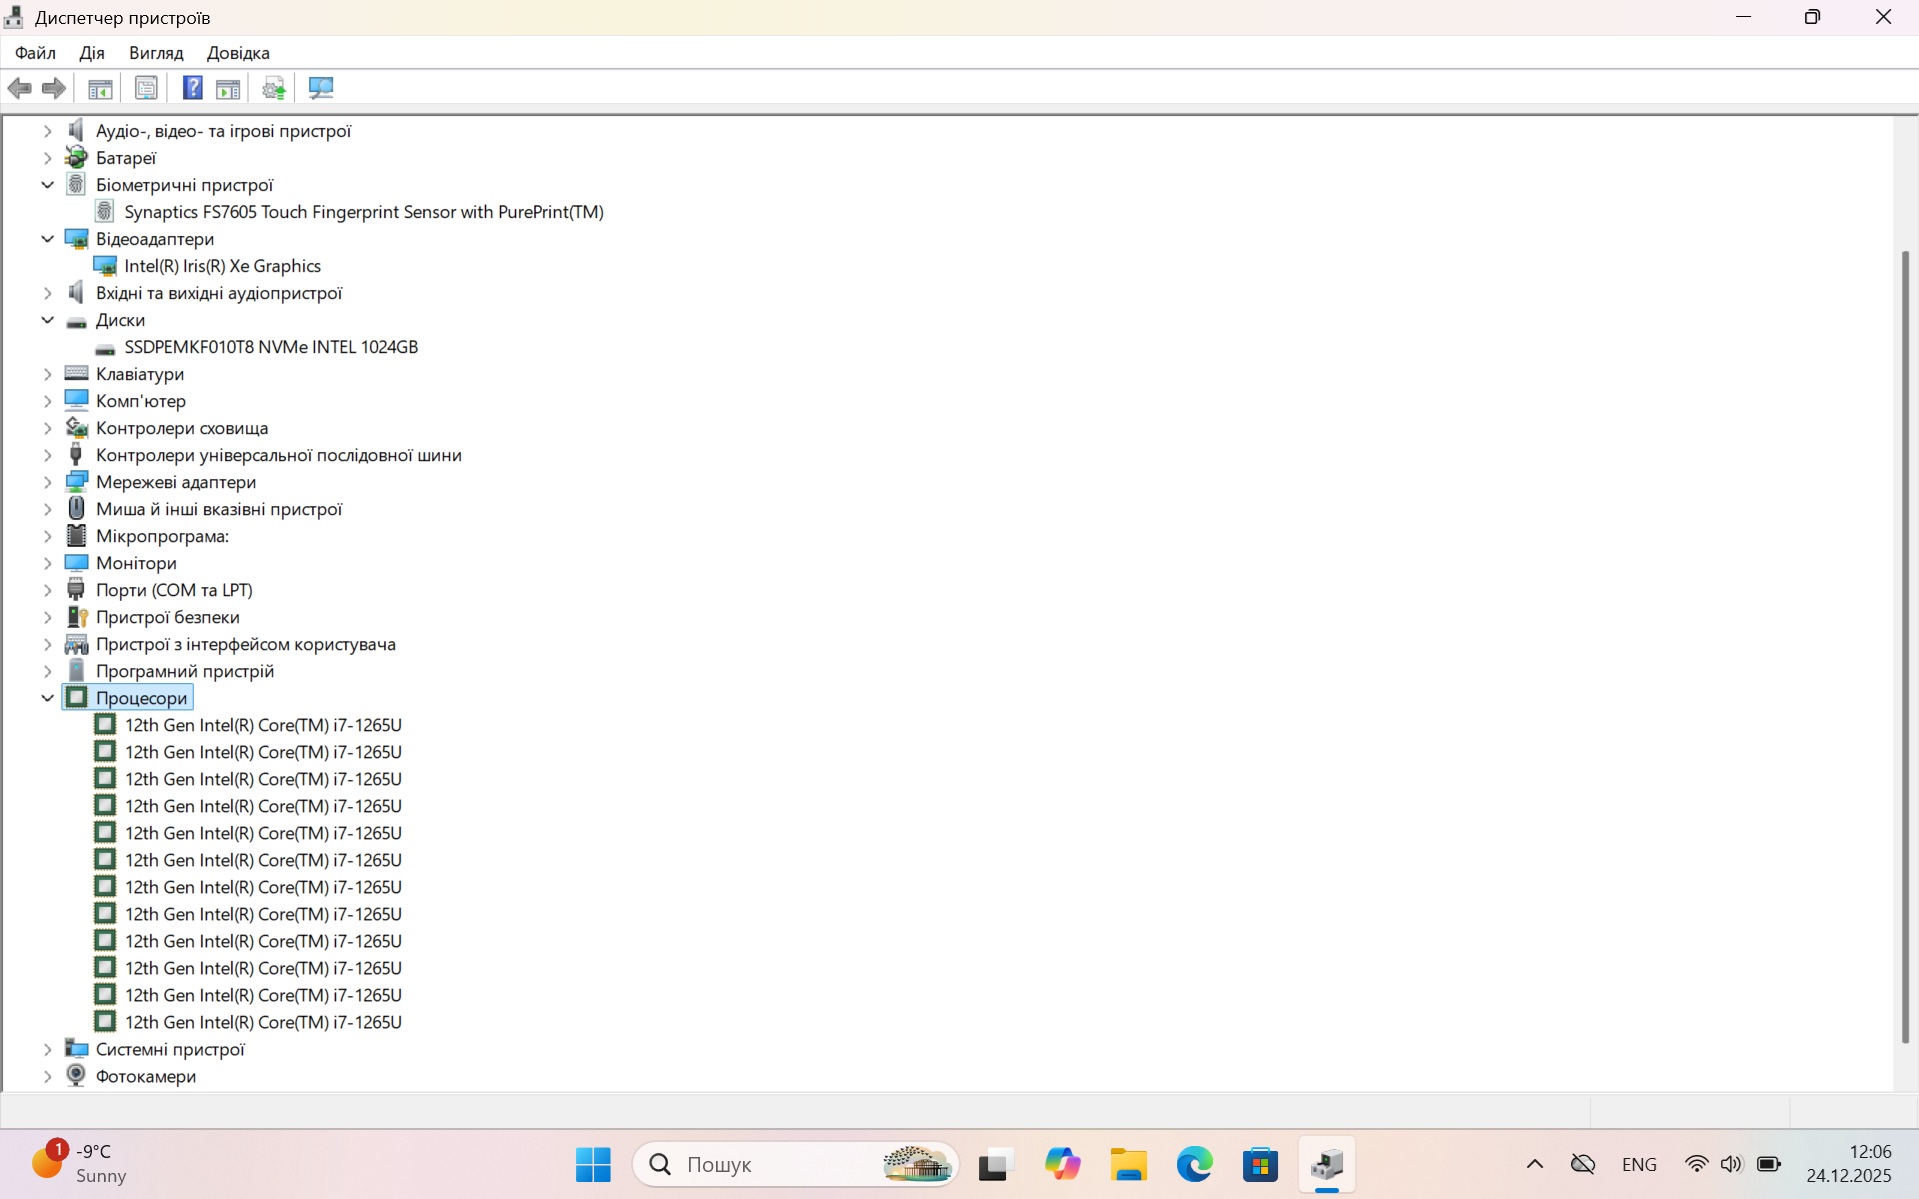The image size is (1919, 1199).
Task: Click Show/Hide console tree icon
Action: coord(100,88)
